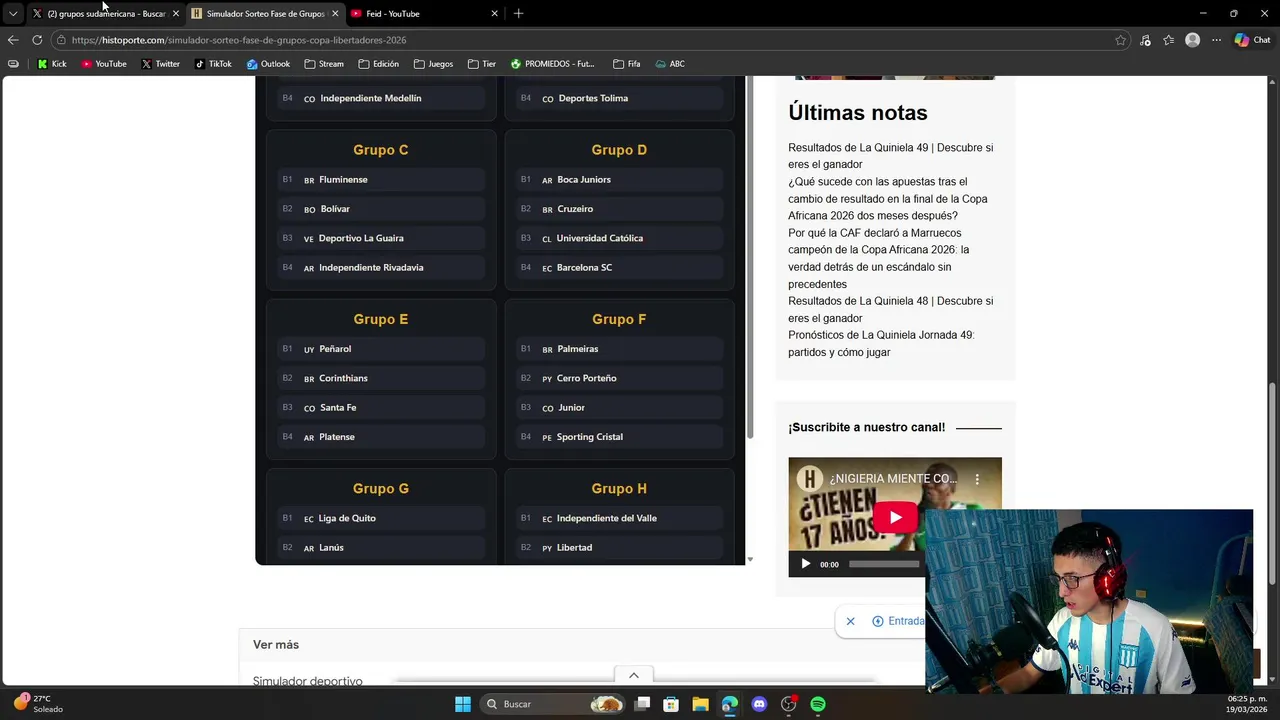Open the TikTok bookmark
Image resolution: width=1280 pixels, height=720 pixels.
click(x=213, y=64)
